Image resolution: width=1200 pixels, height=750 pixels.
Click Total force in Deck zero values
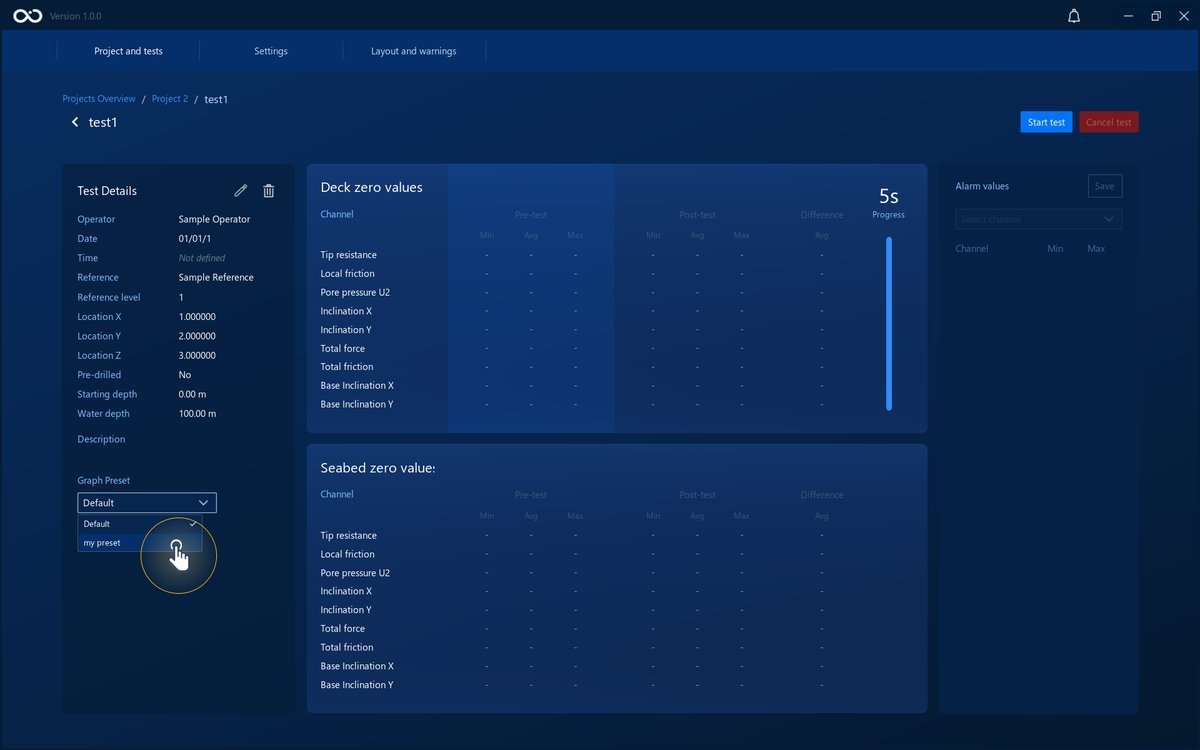coord(342,348)
